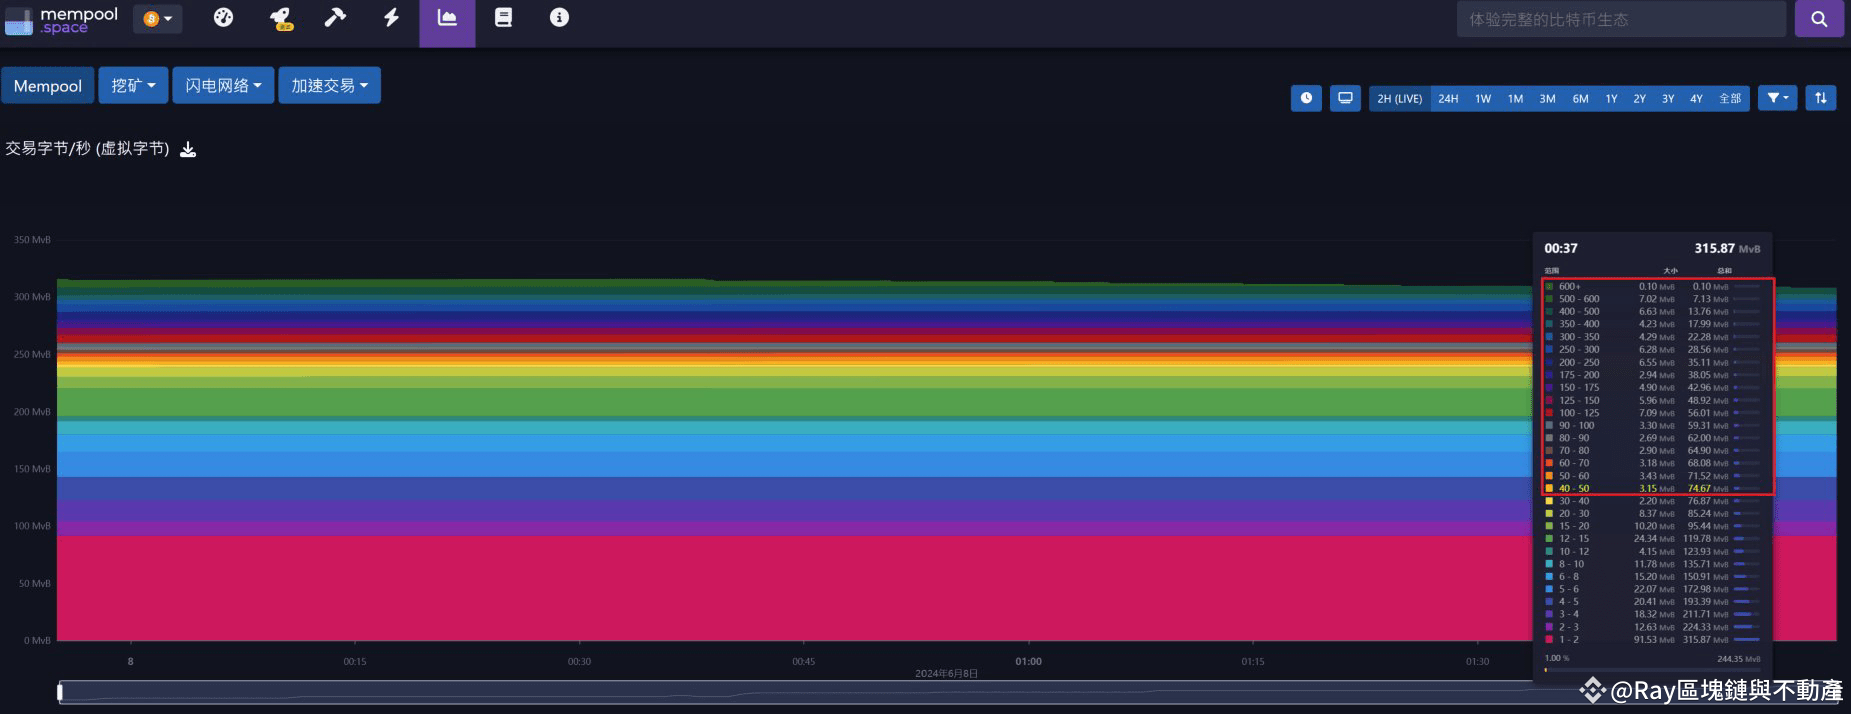Expand the 加速交易 dropdown
This screenshot has width=1851, height=714.
[329, 86]
